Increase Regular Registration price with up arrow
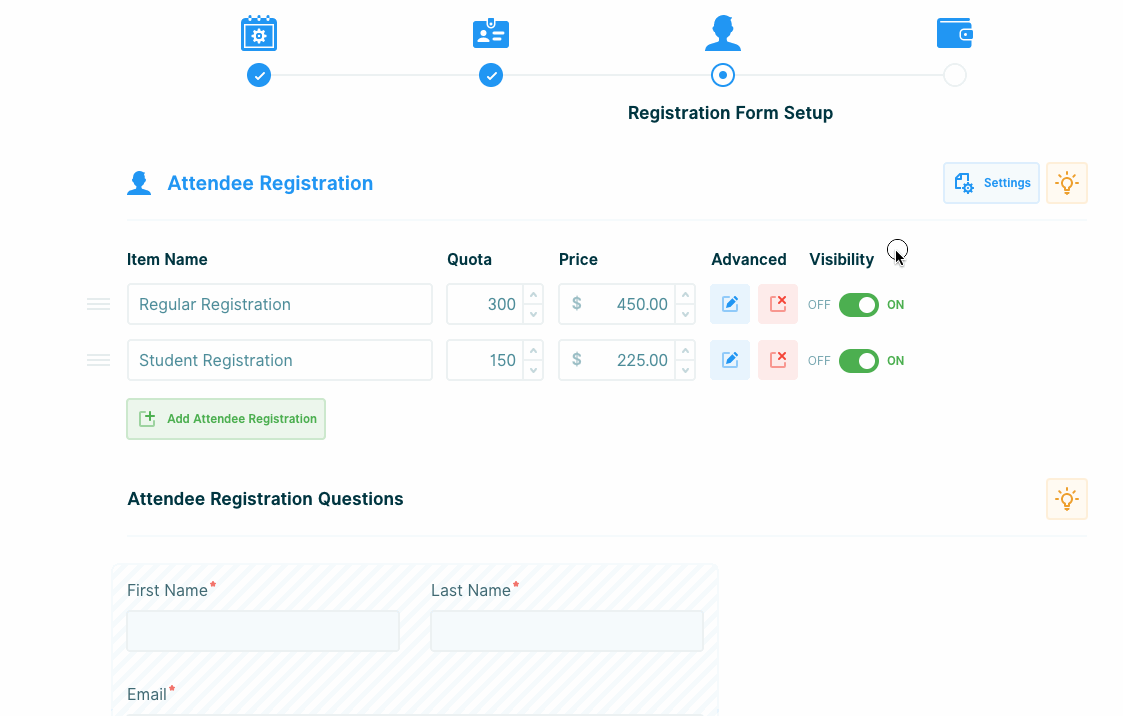This screenshot has width=1123, height=716. point(685,295)
